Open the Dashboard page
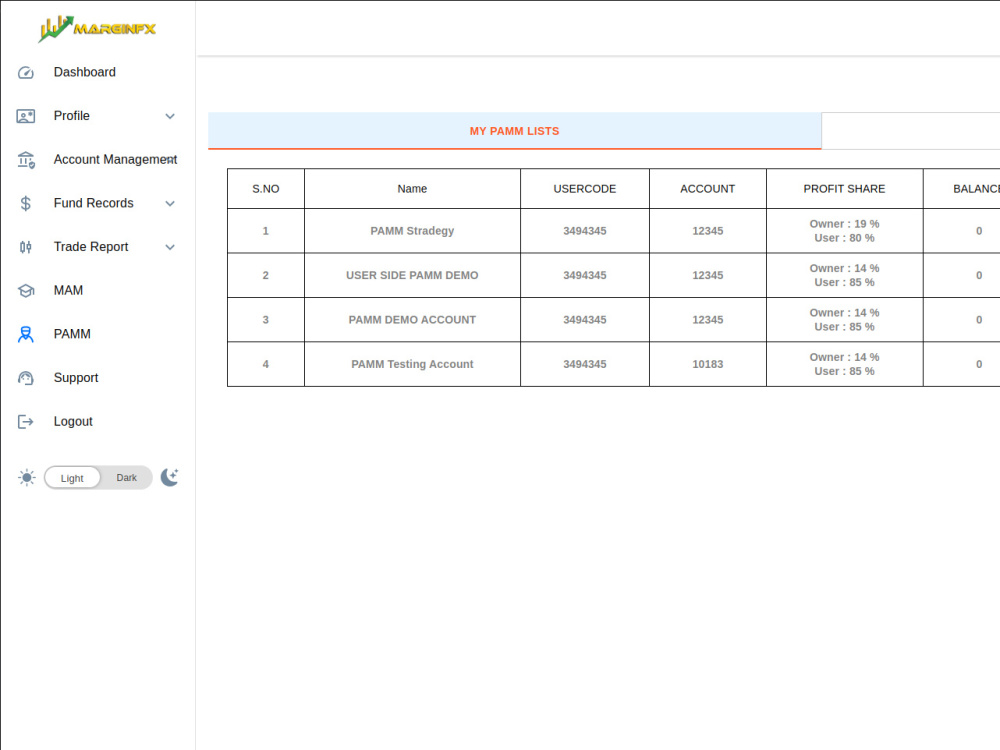The width and height of the screenshot is (1000, 750). pos(85,72)
